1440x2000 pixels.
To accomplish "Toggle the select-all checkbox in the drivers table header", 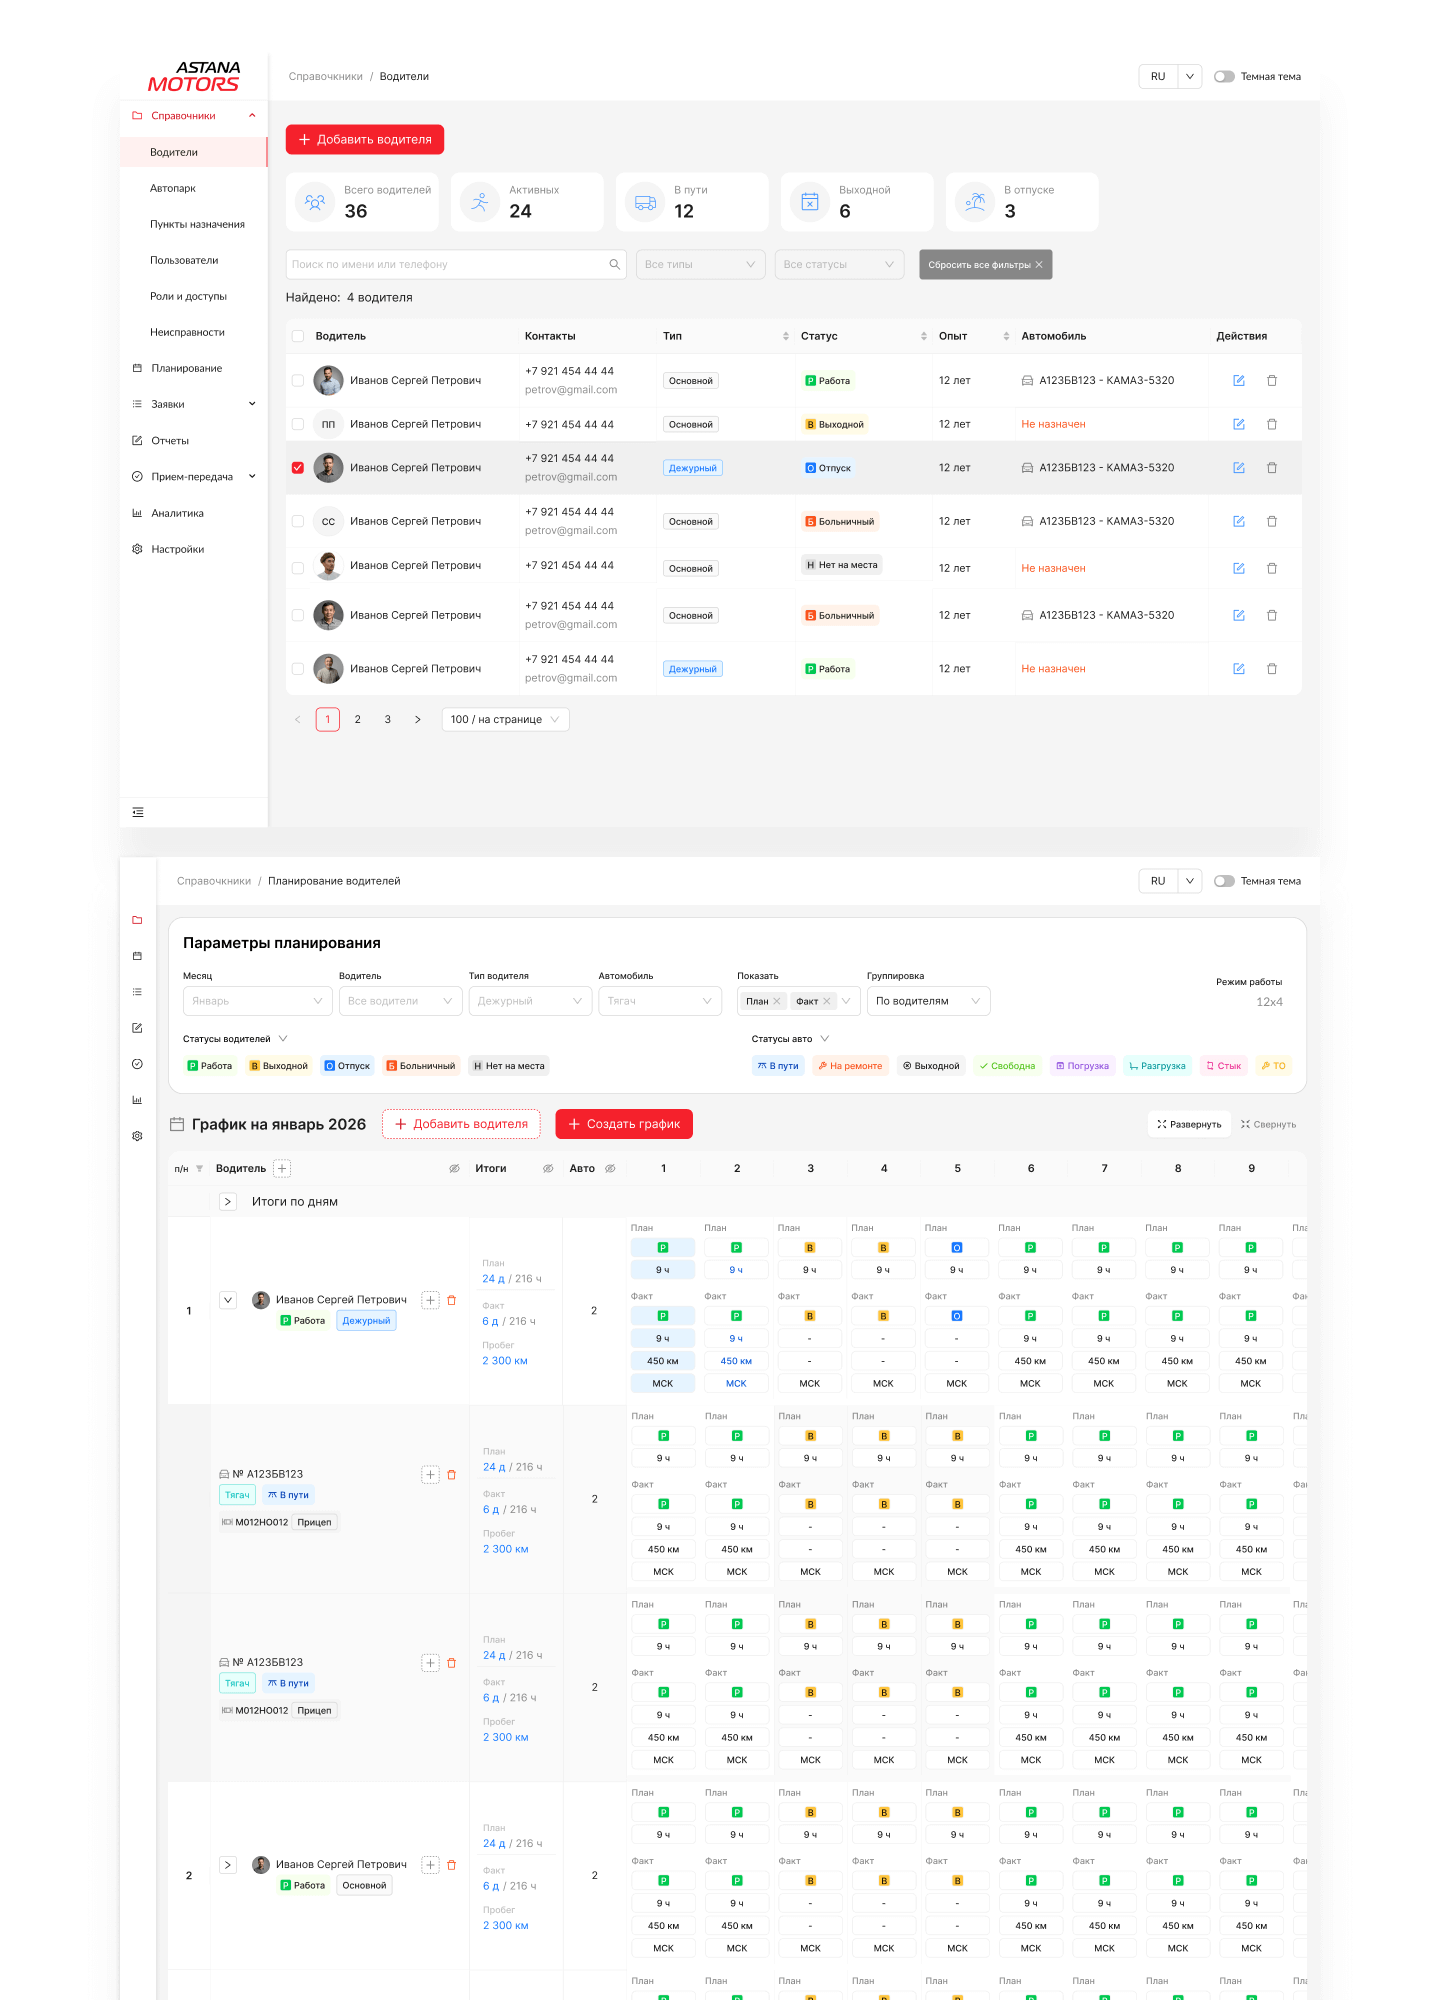I will pos(297,336).
